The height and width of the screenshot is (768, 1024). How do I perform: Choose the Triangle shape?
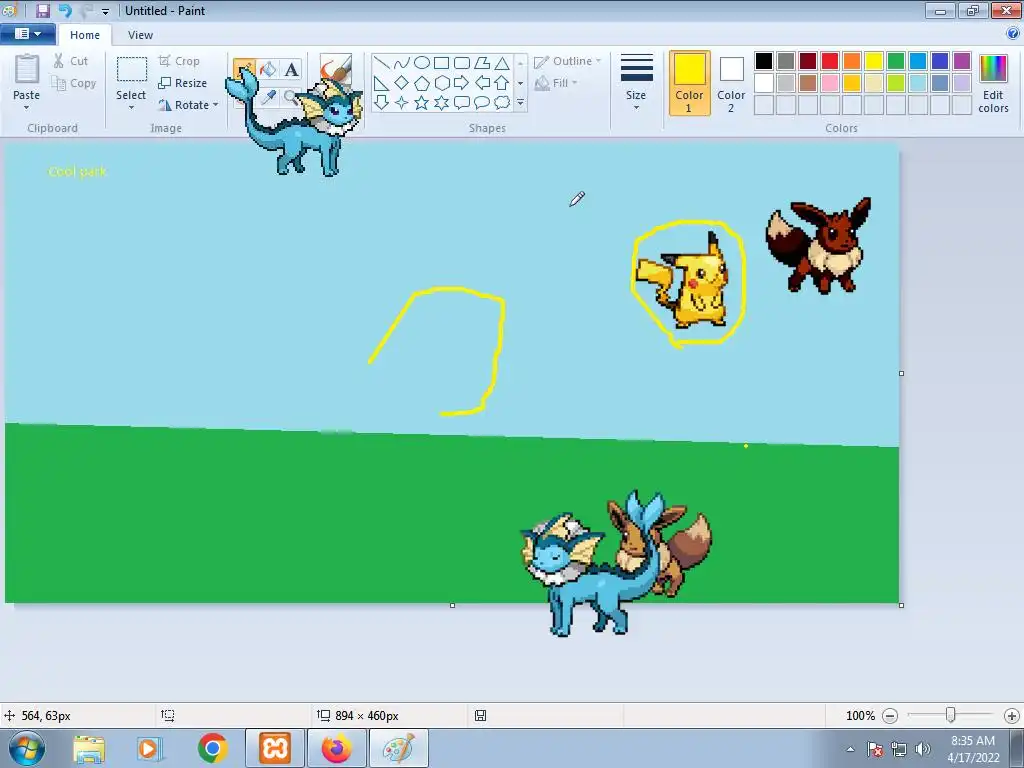point(502,63)
